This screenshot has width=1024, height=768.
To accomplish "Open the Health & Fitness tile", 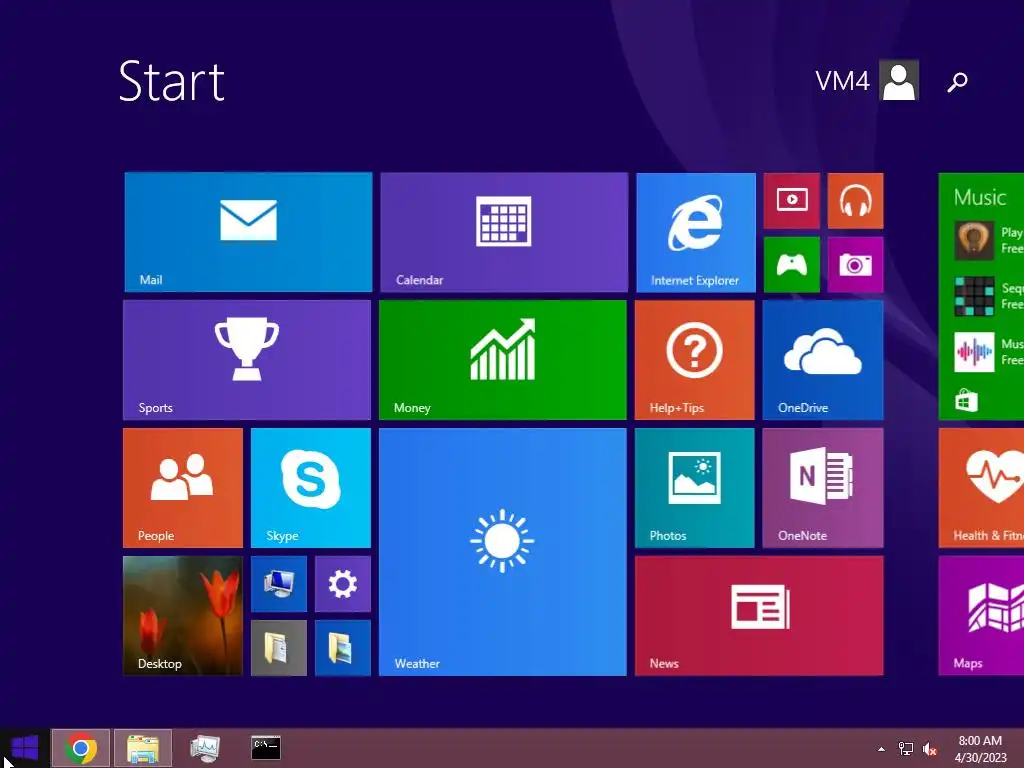I will point(982,488).
